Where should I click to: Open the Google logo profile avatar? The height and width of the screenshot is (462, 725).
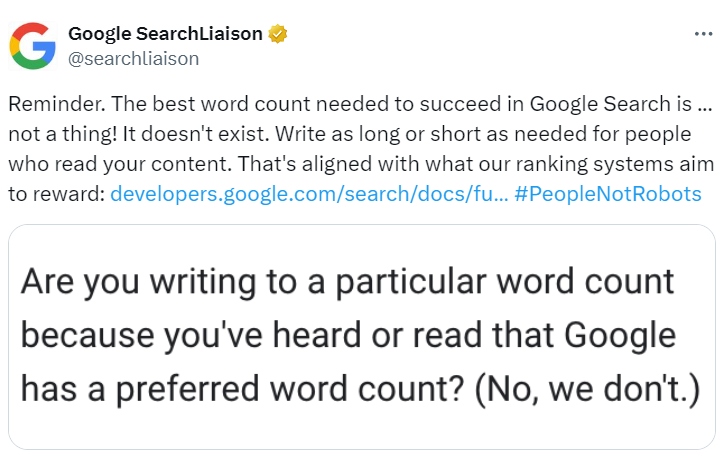pos(32,46)
